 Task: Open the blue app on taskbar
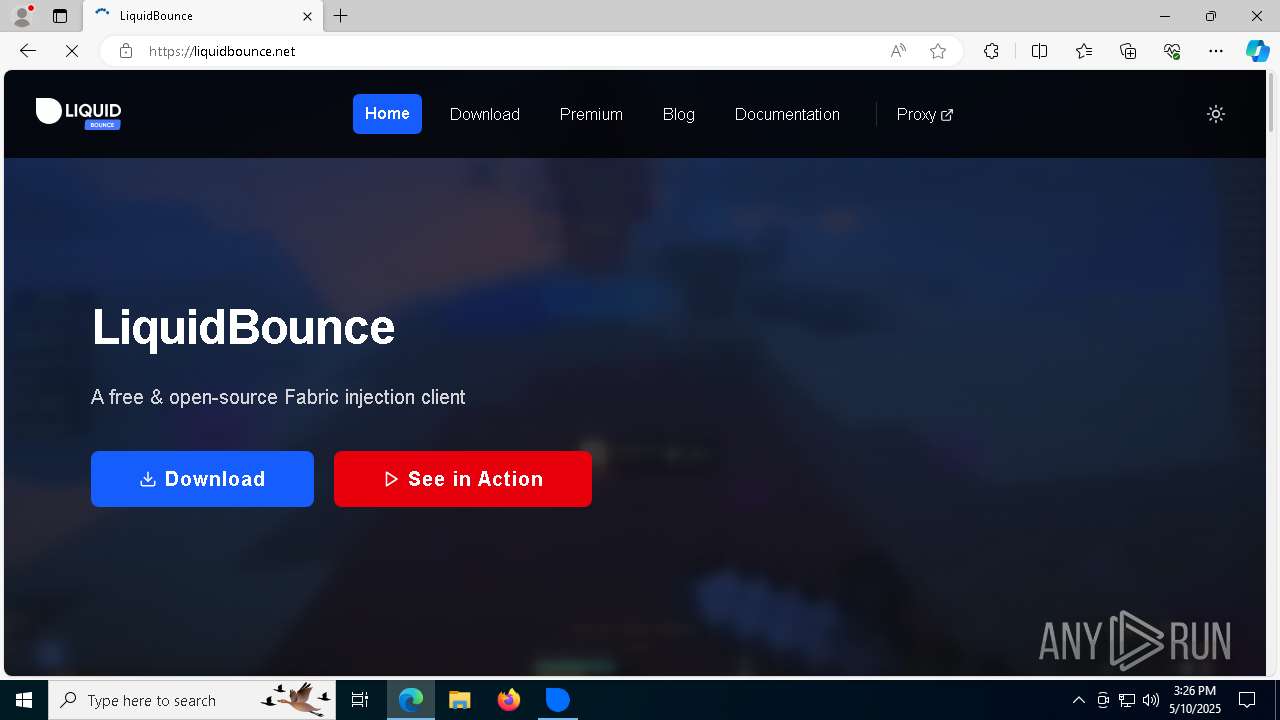click(x=557, y=700)
